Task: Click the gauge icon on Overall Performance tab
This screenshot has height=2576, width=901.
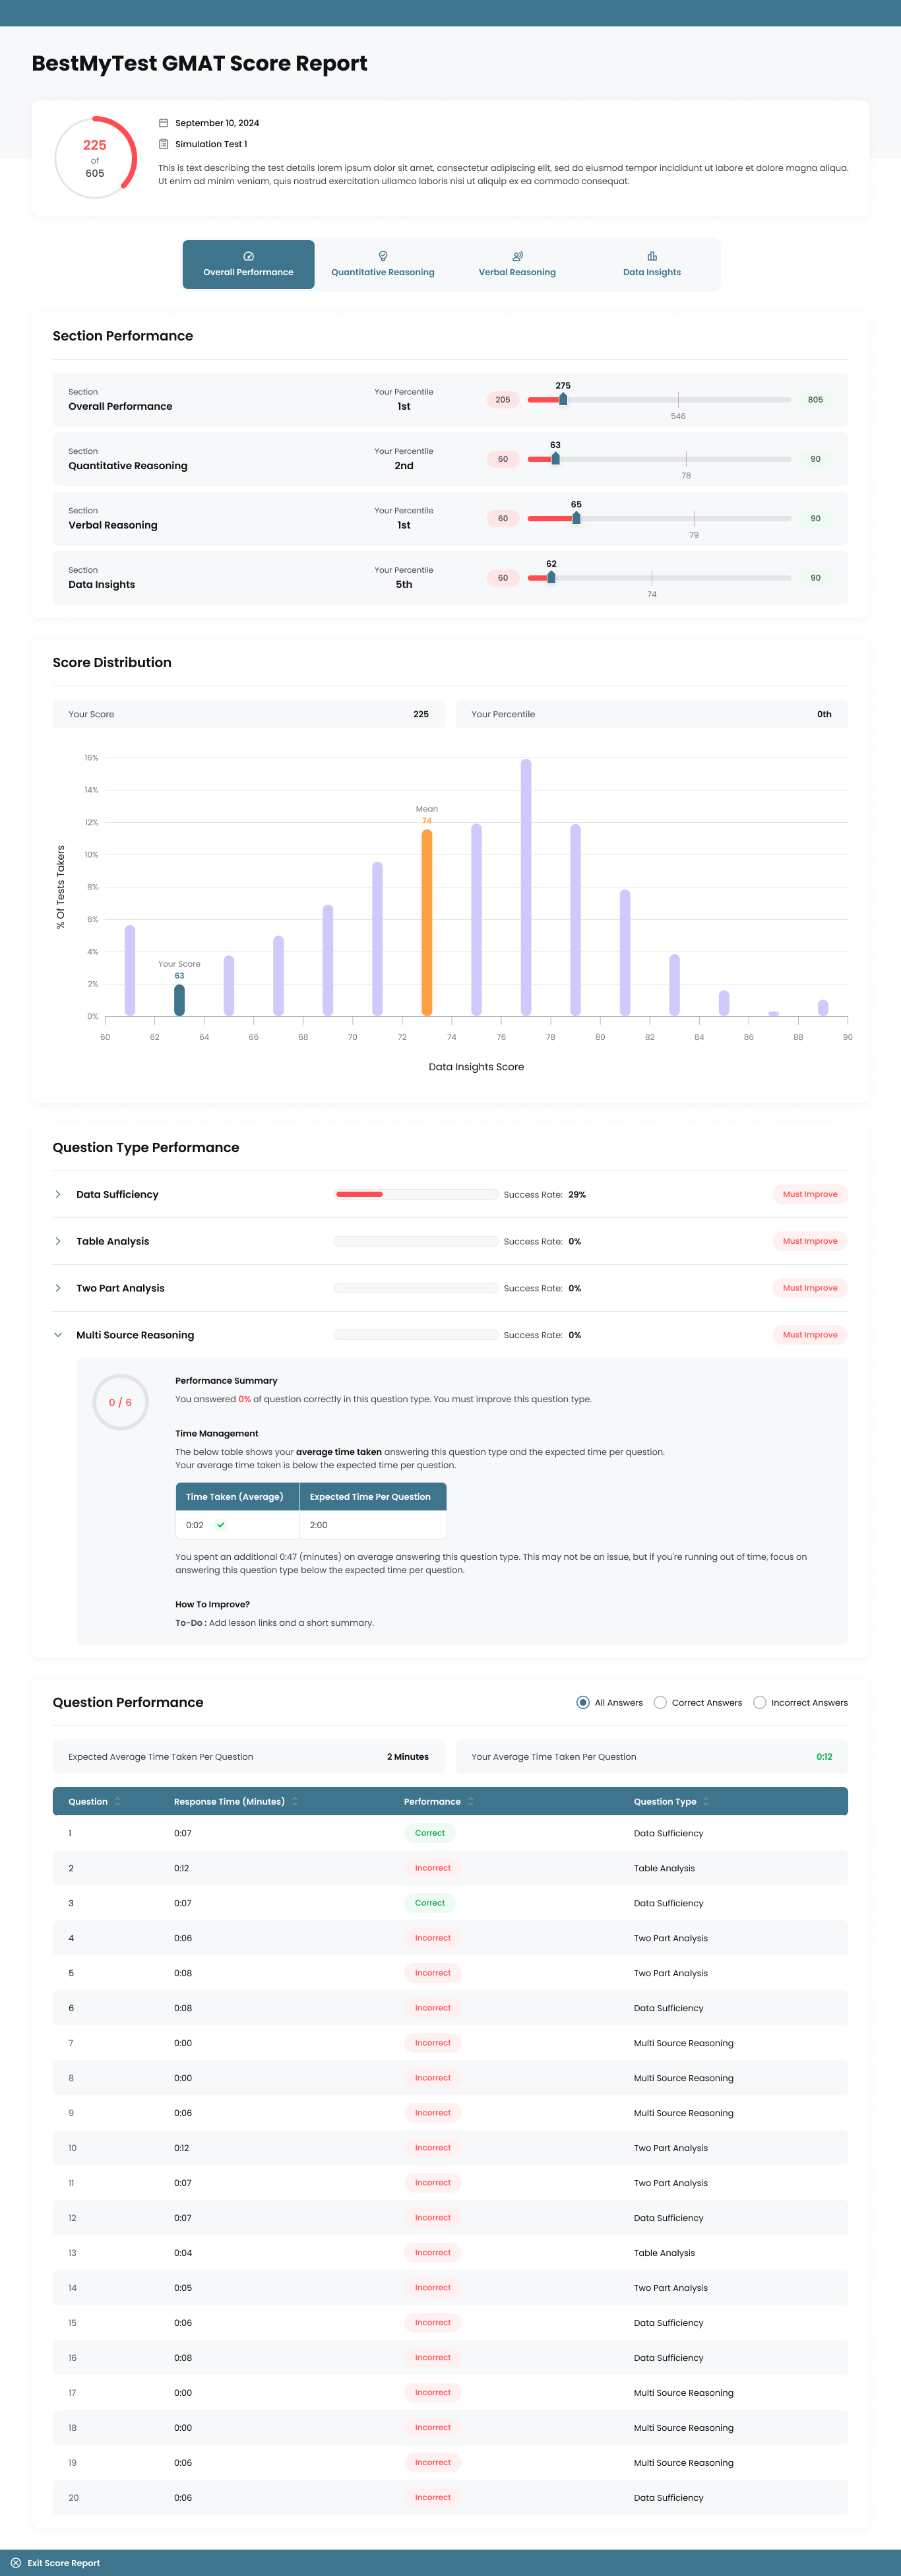Action: click(x=249, y=256)
